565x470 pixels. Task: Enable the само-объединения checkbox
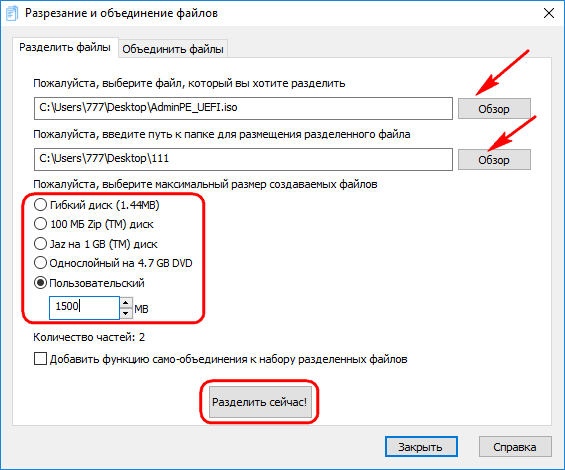click(x=40, y=359)
